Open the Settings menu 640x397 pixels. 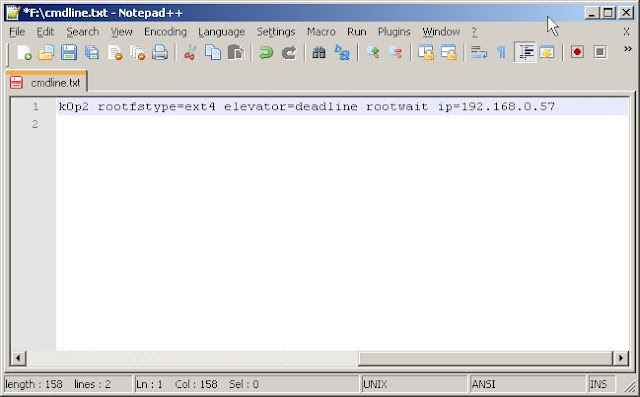(x=276, y=32)
